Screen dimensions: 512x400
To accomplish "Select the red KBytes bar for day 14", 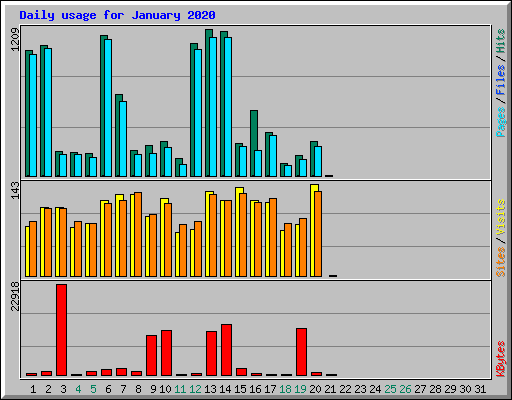I will 226,350.
